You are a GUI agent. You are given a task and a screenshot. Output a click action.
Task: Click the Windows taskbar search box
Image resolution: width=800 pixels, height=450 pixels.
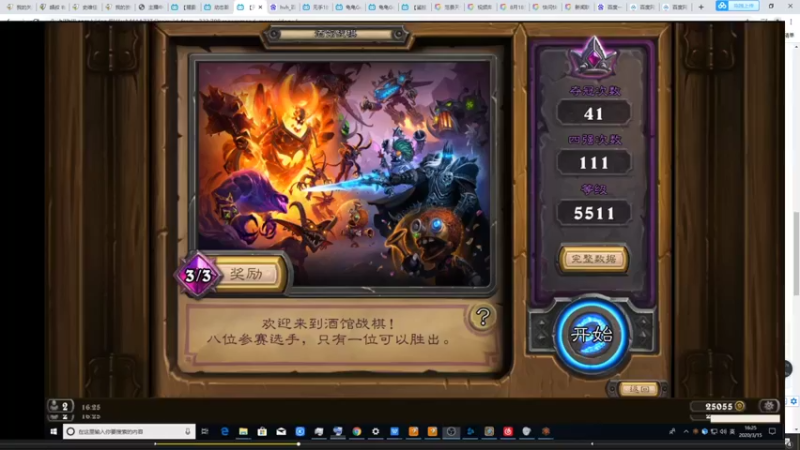129,432
